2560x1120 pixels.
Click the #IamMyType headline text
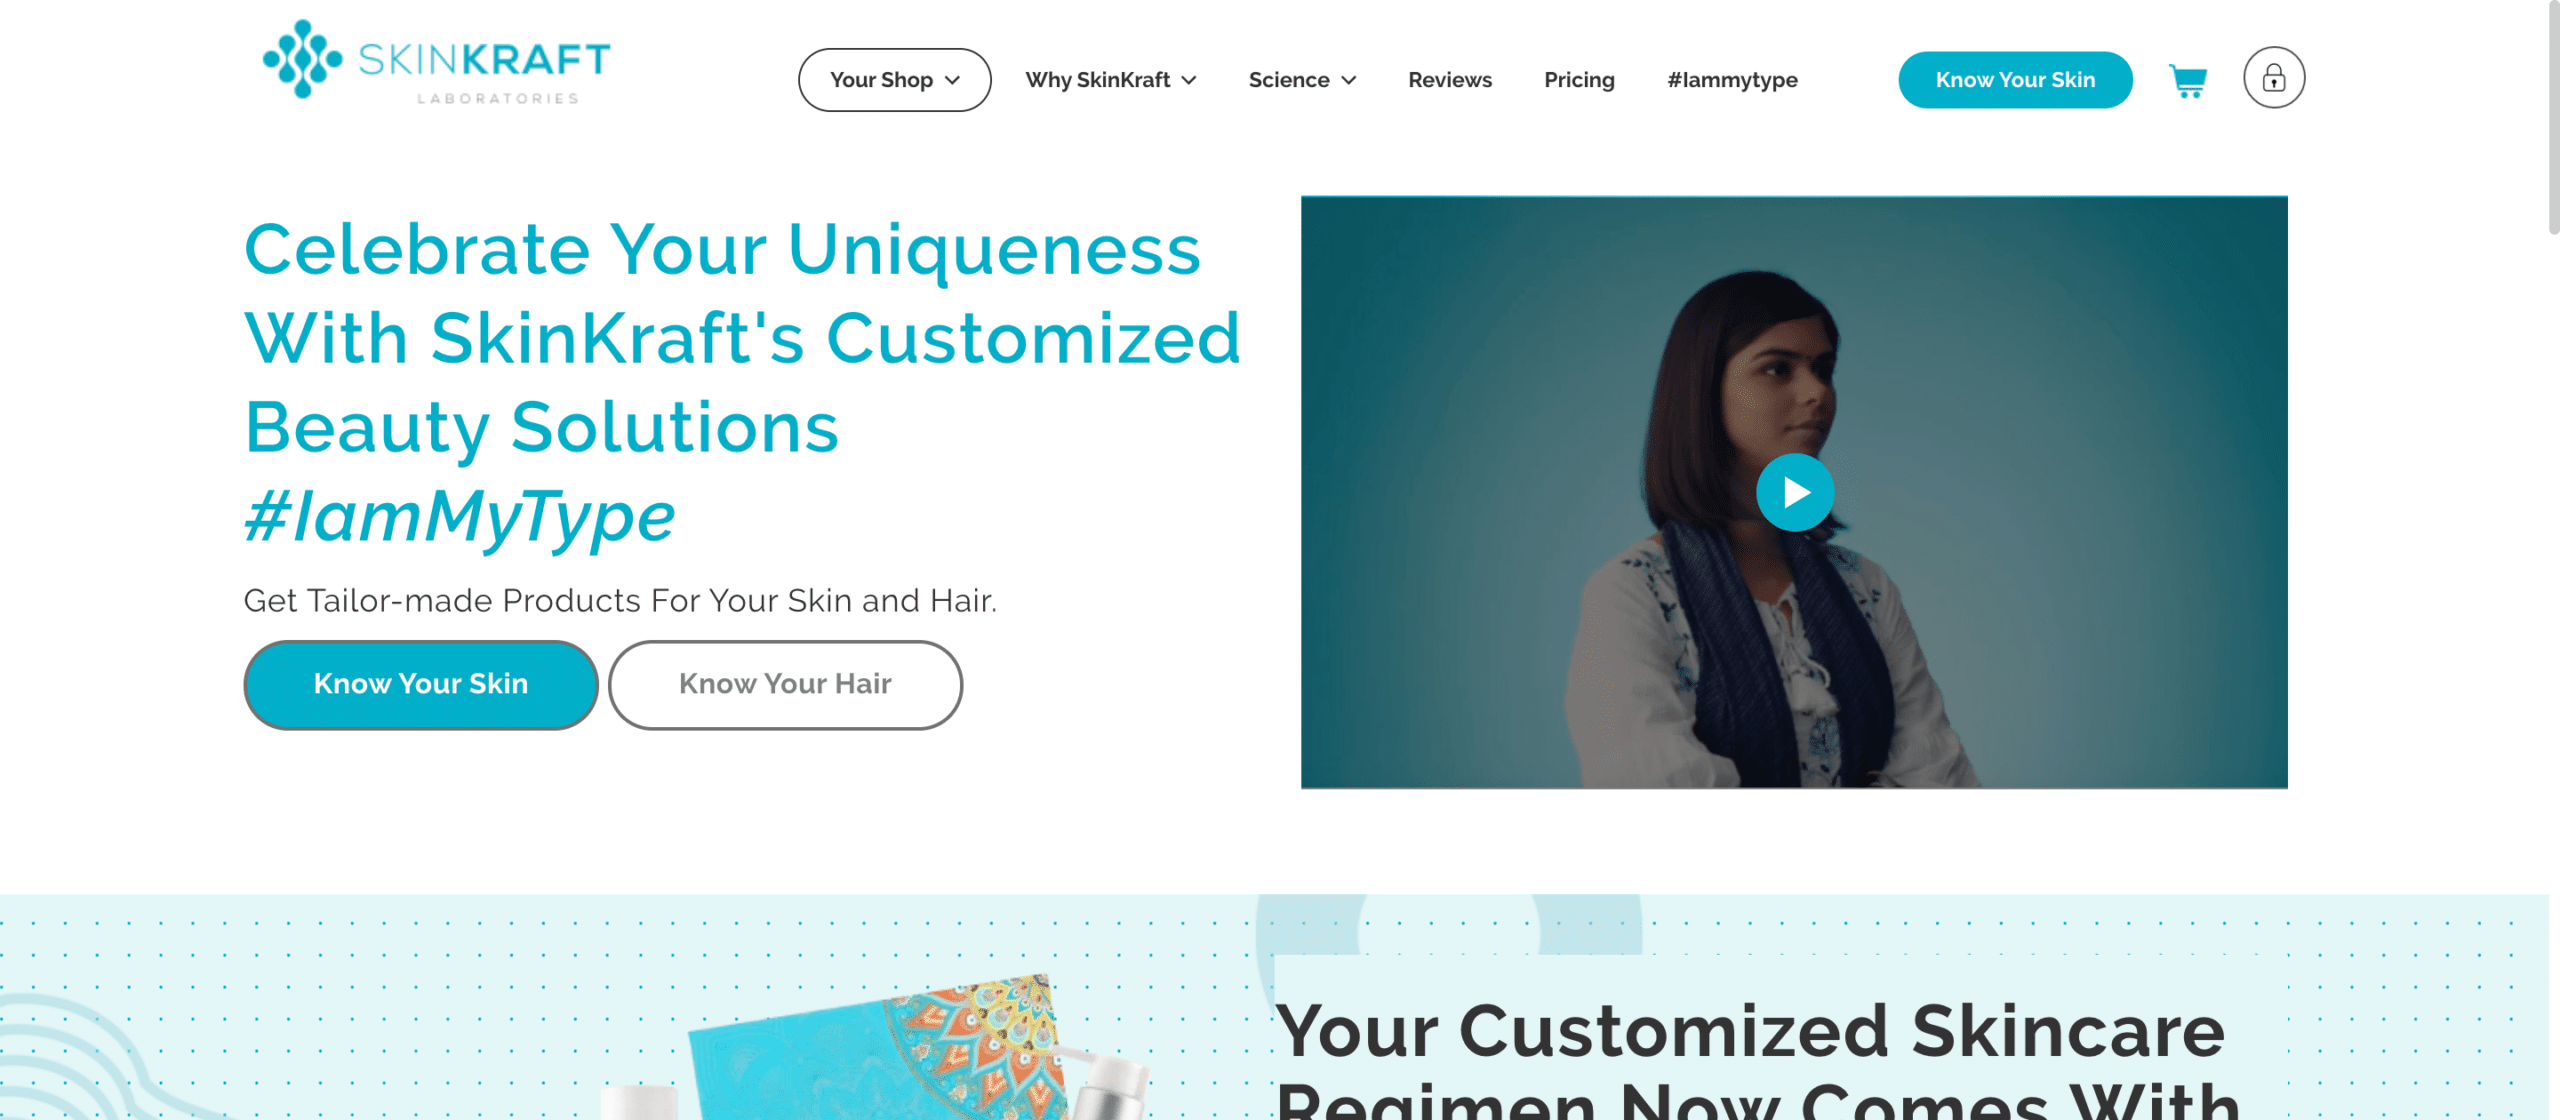(460, 516)
